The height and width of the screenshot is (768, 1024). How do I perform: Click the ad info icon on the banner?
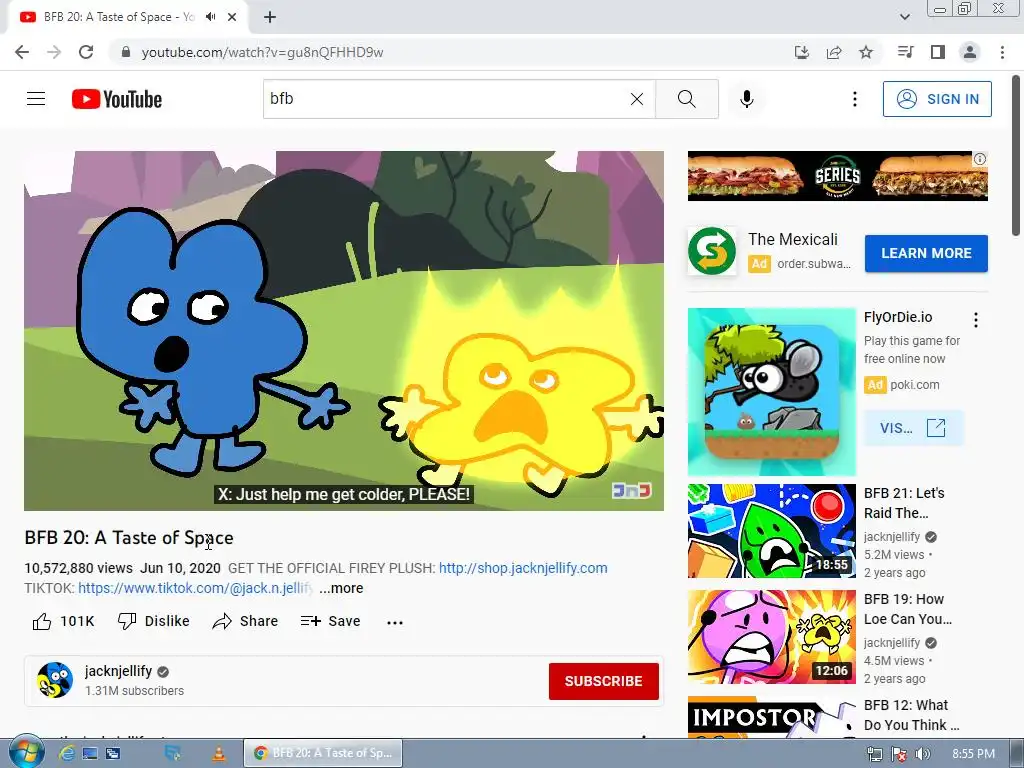point(980,159)
